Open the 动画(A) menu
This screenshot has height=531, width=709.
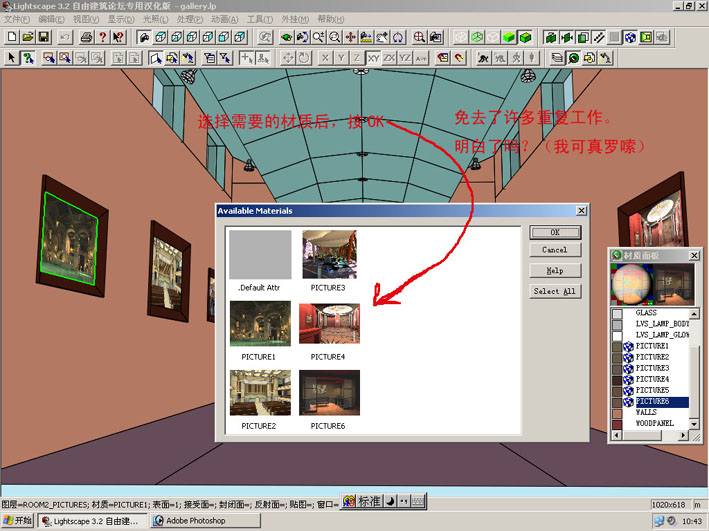click(x=225, y=19)
